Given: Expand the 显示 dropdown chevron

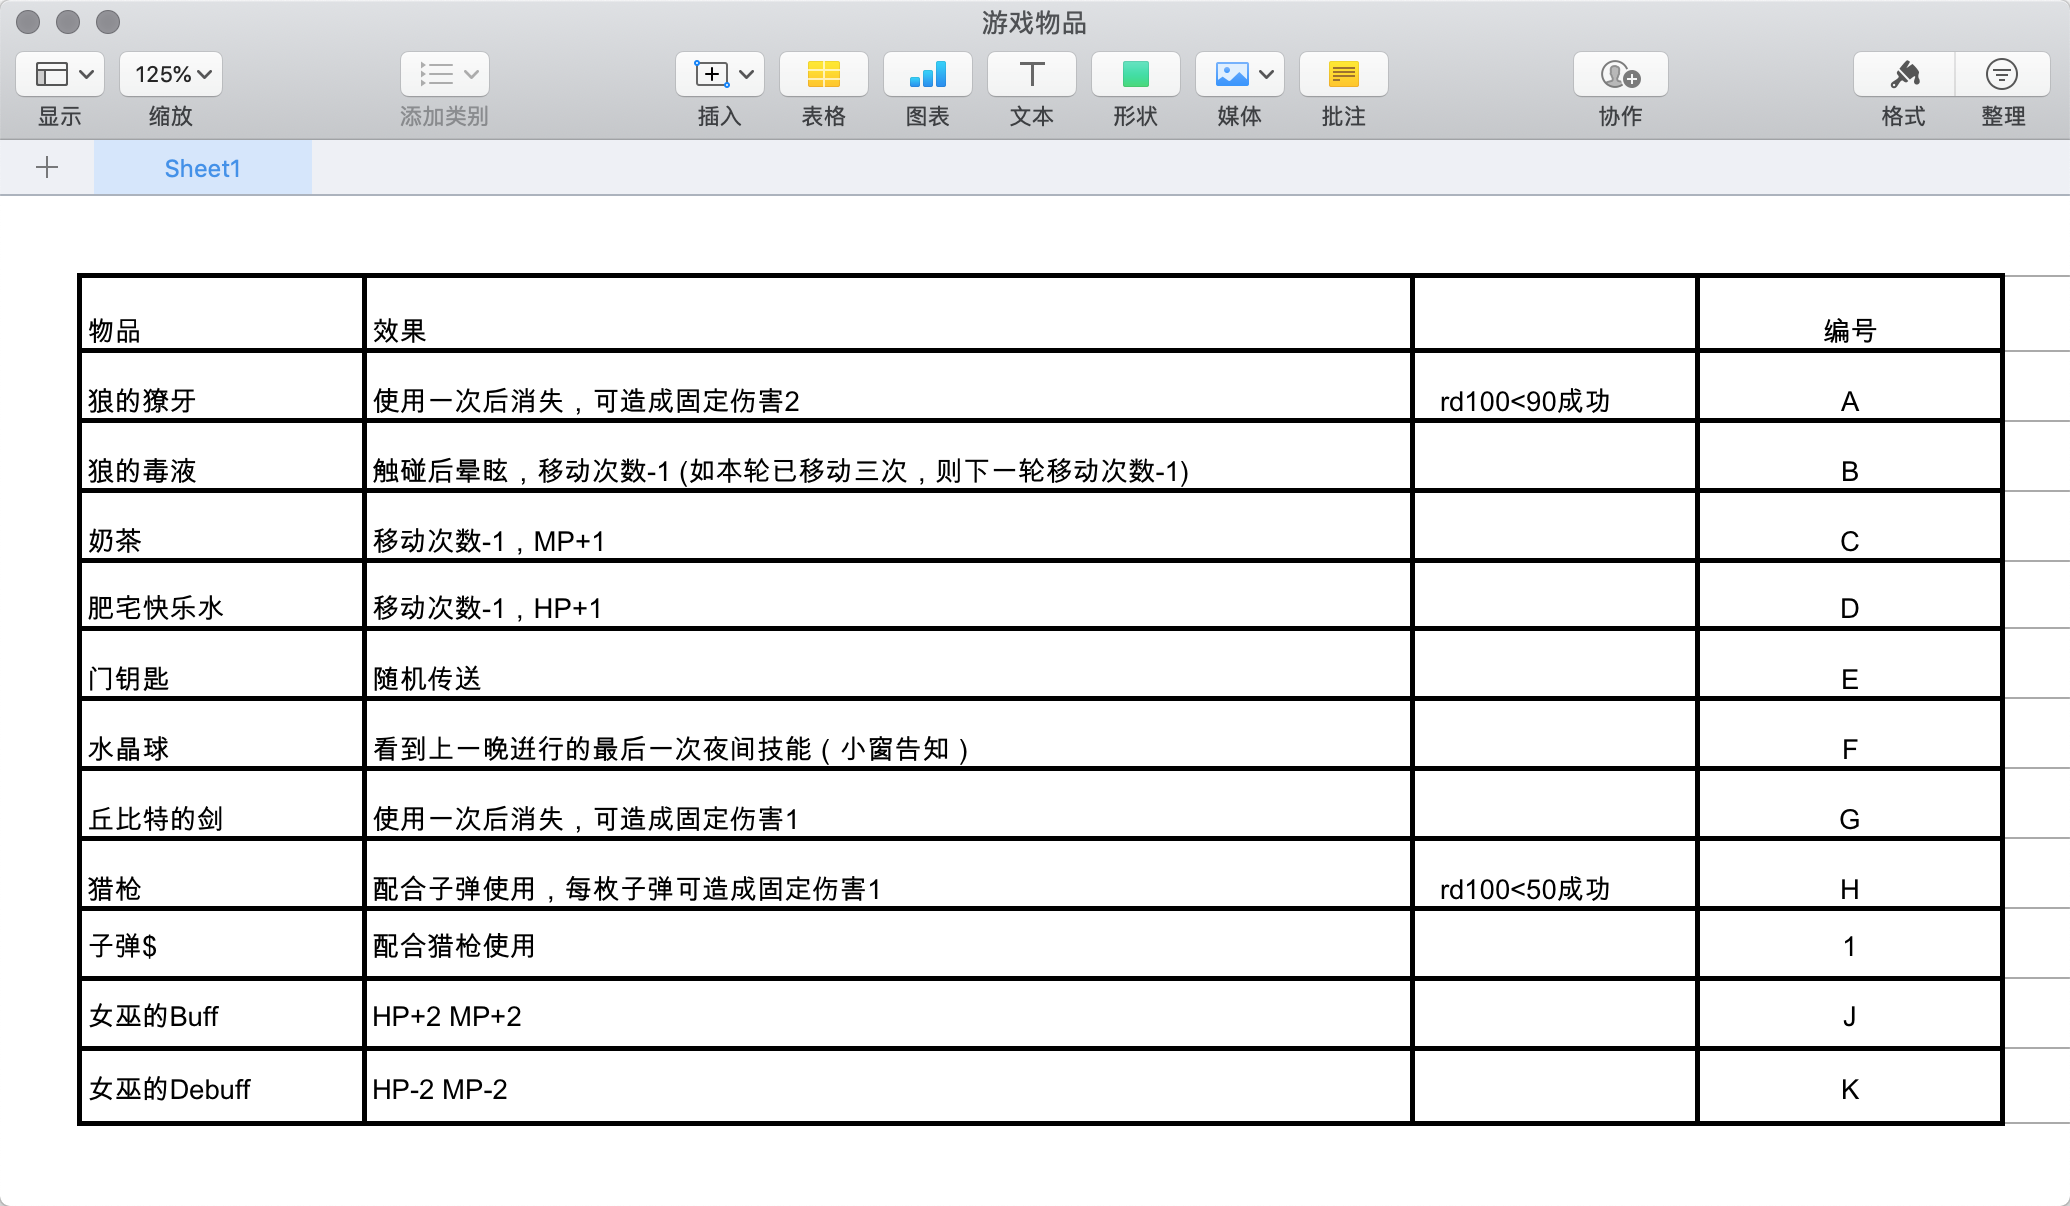Looking at the screenshot, I should [x=86, y=74].
